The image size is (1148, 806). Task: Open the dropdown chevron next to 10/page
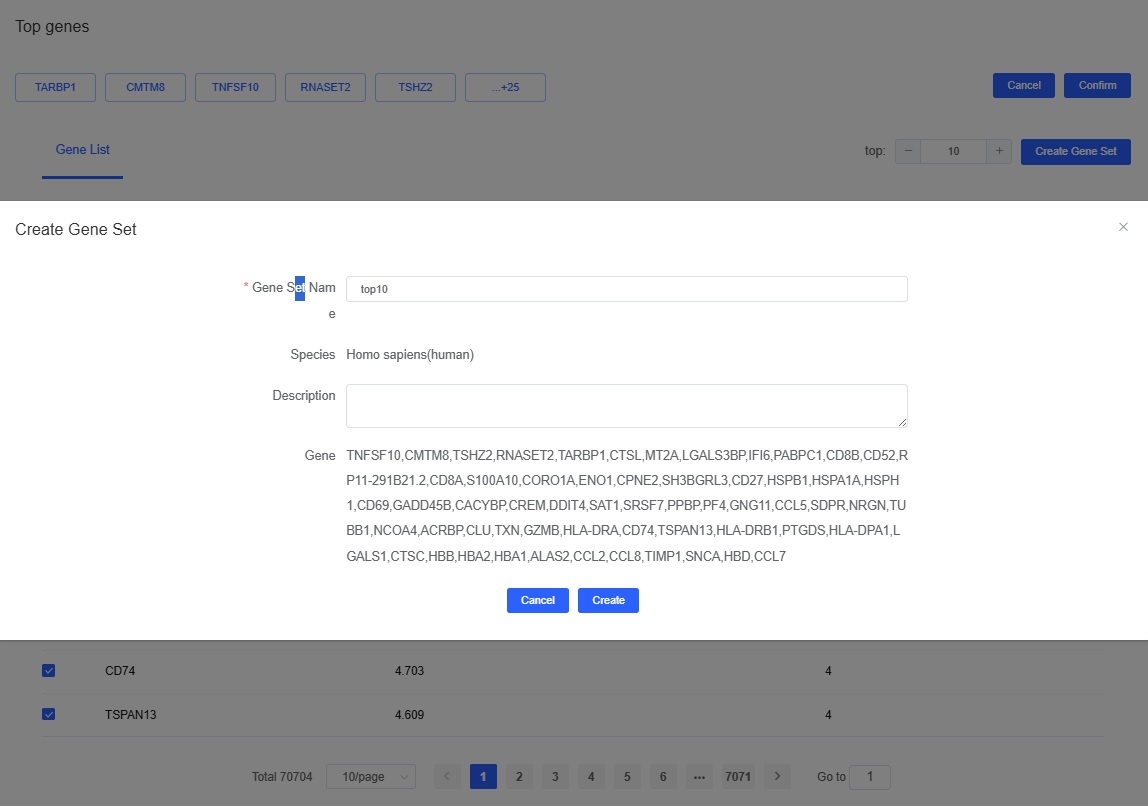pyautogui.click(x=403, y=776)
